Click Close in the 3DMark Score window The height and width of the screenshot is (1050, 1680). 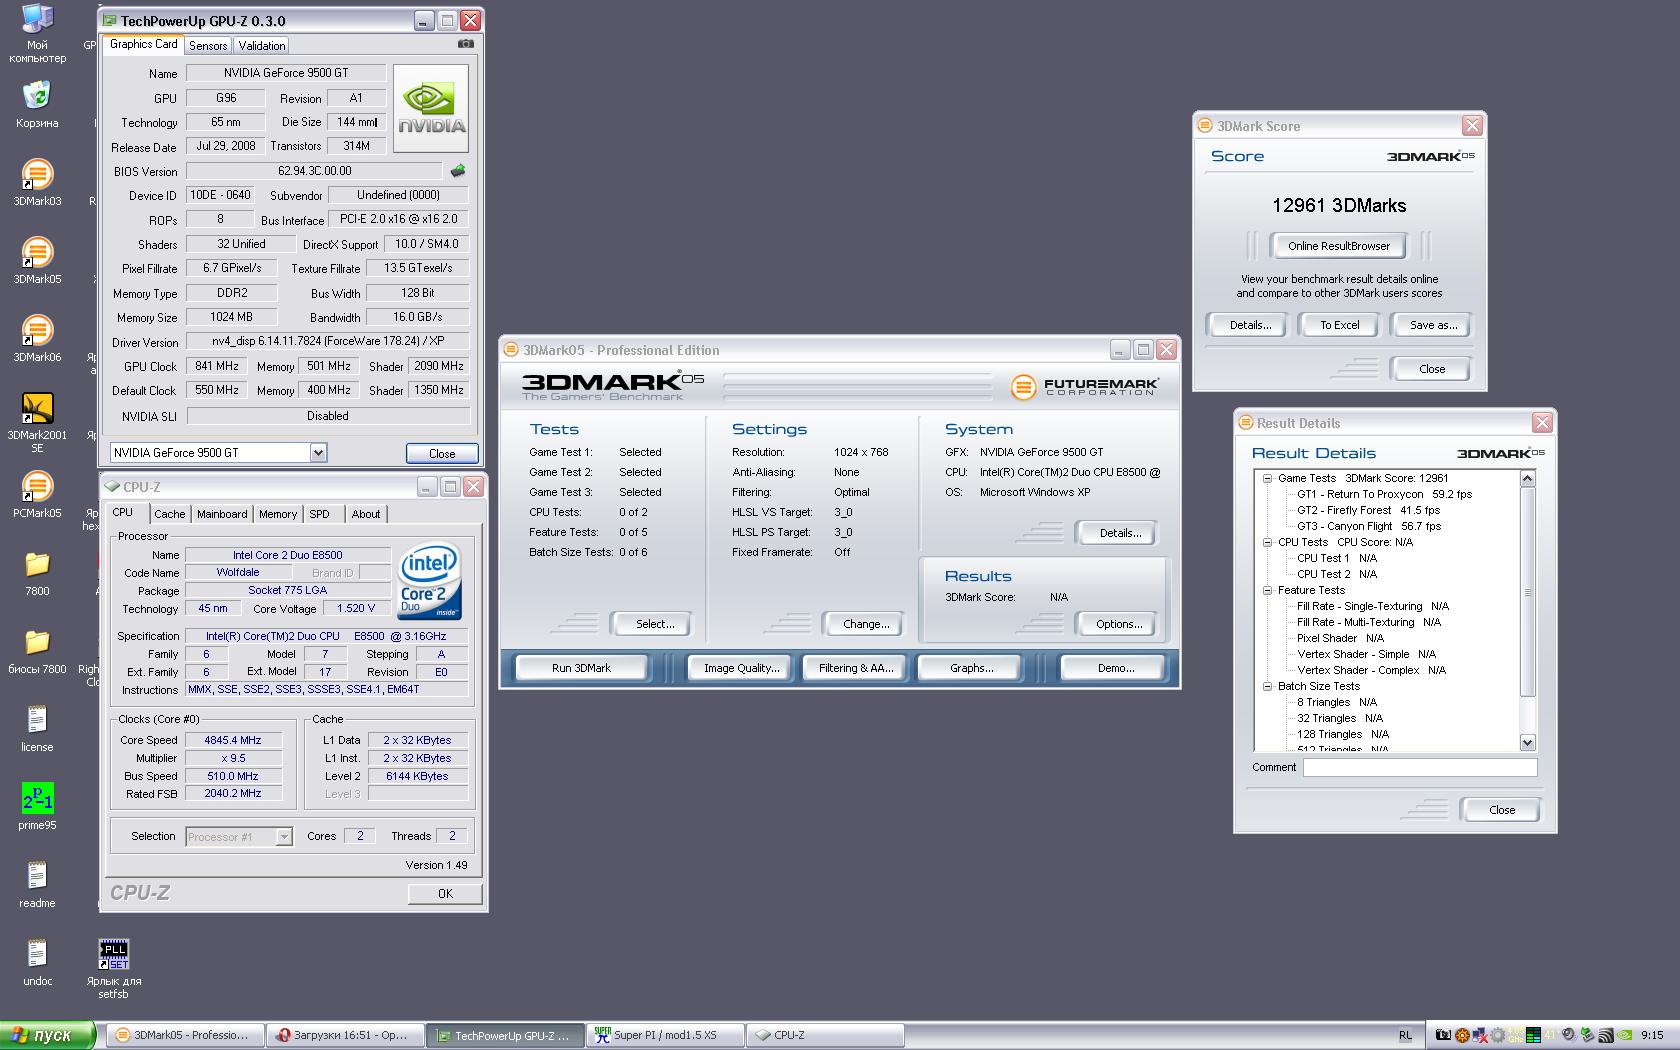[1431, 369]
